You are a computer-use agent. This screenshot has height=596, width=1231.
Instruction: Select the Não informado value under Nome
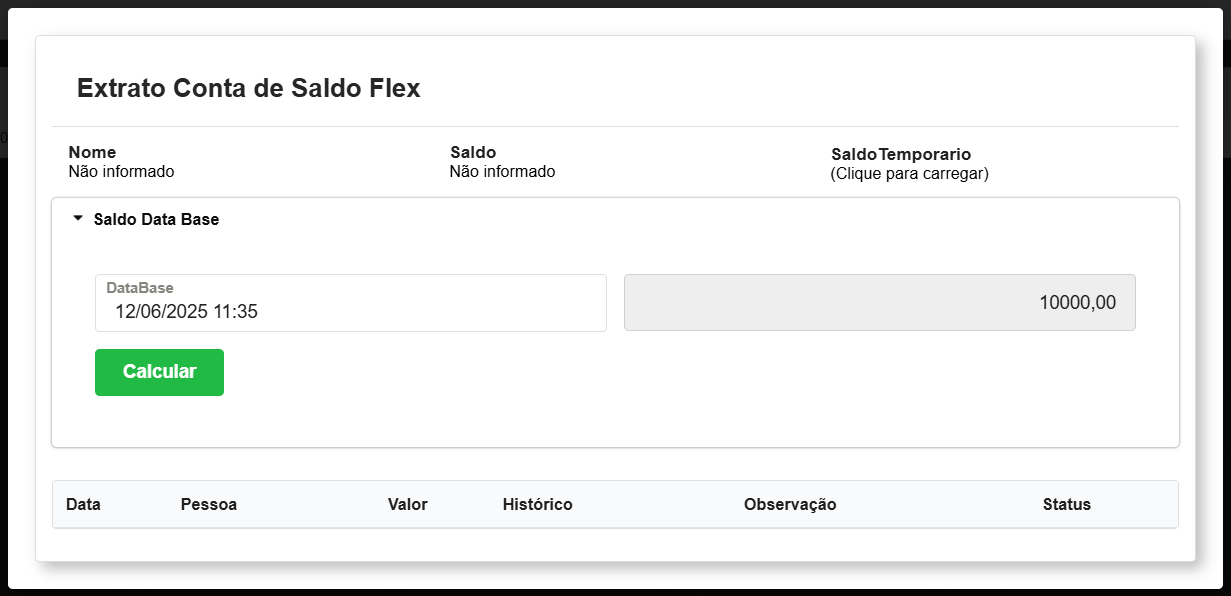121,172
